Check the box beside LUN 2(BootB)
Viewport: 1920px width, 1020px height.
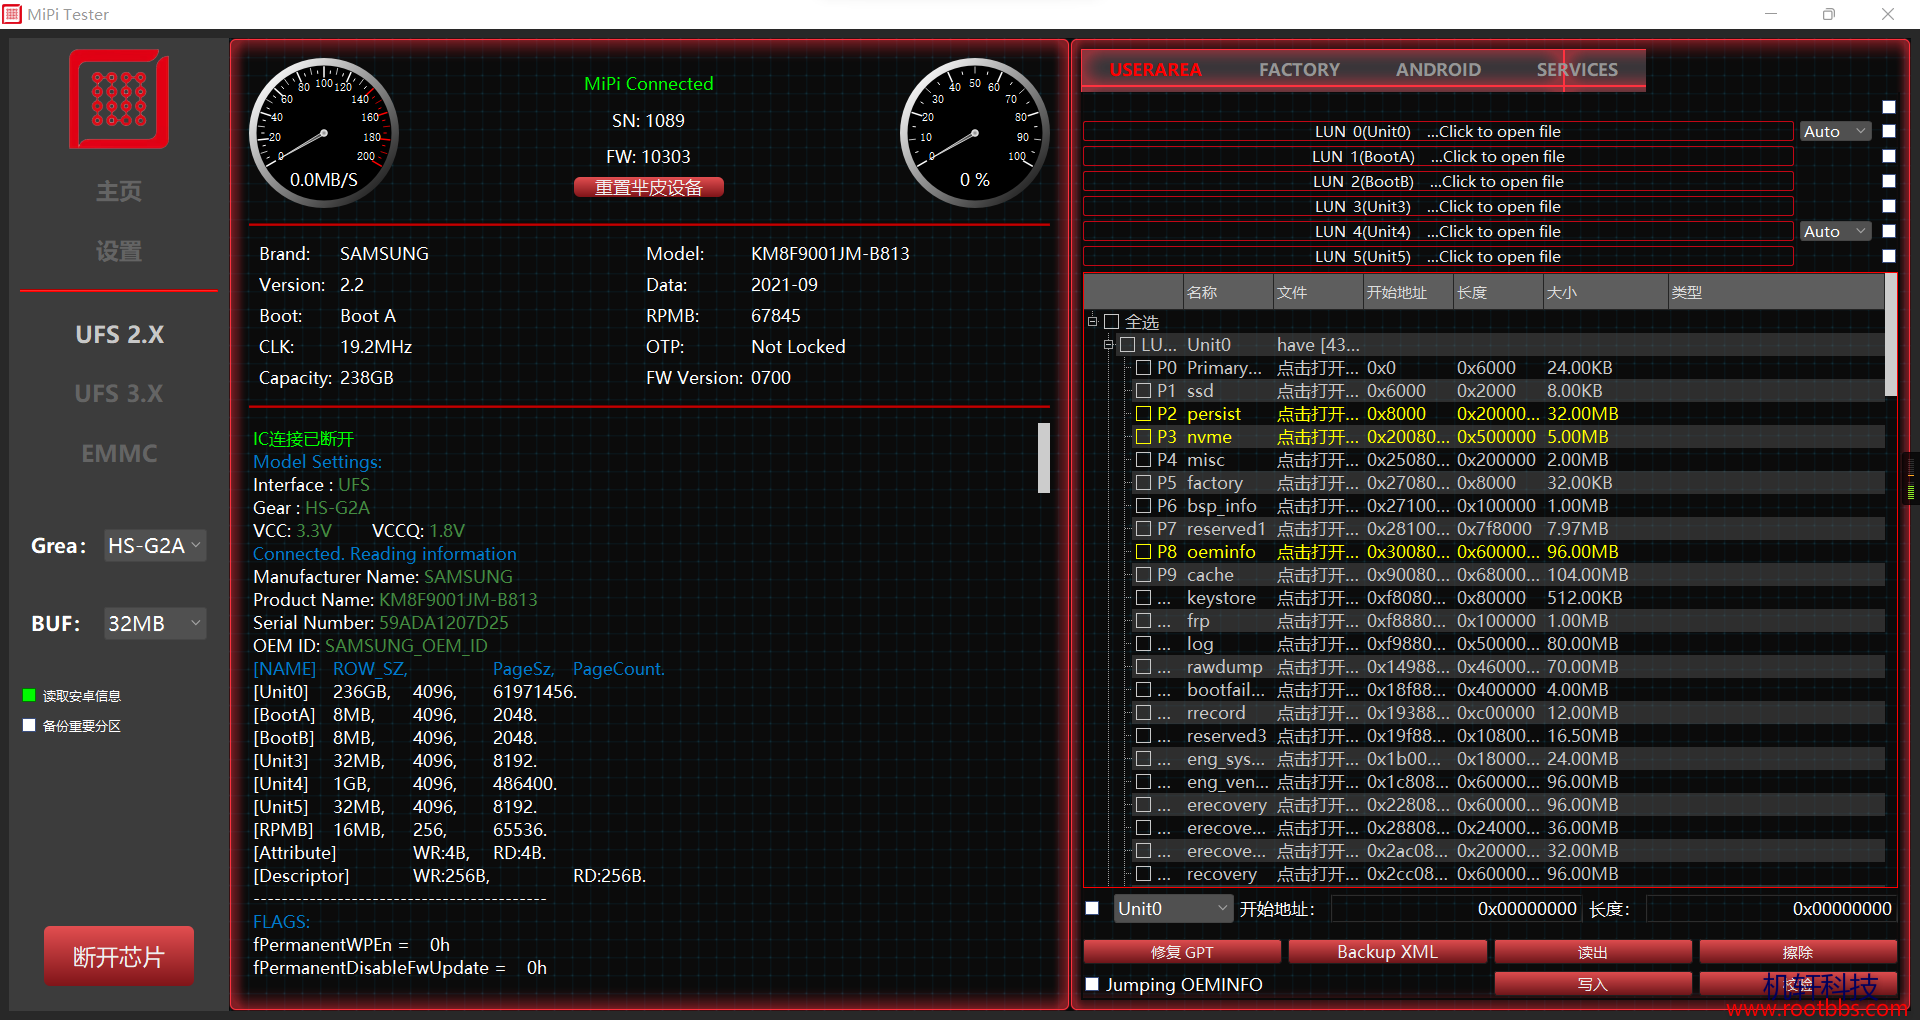click(1888, 181)
